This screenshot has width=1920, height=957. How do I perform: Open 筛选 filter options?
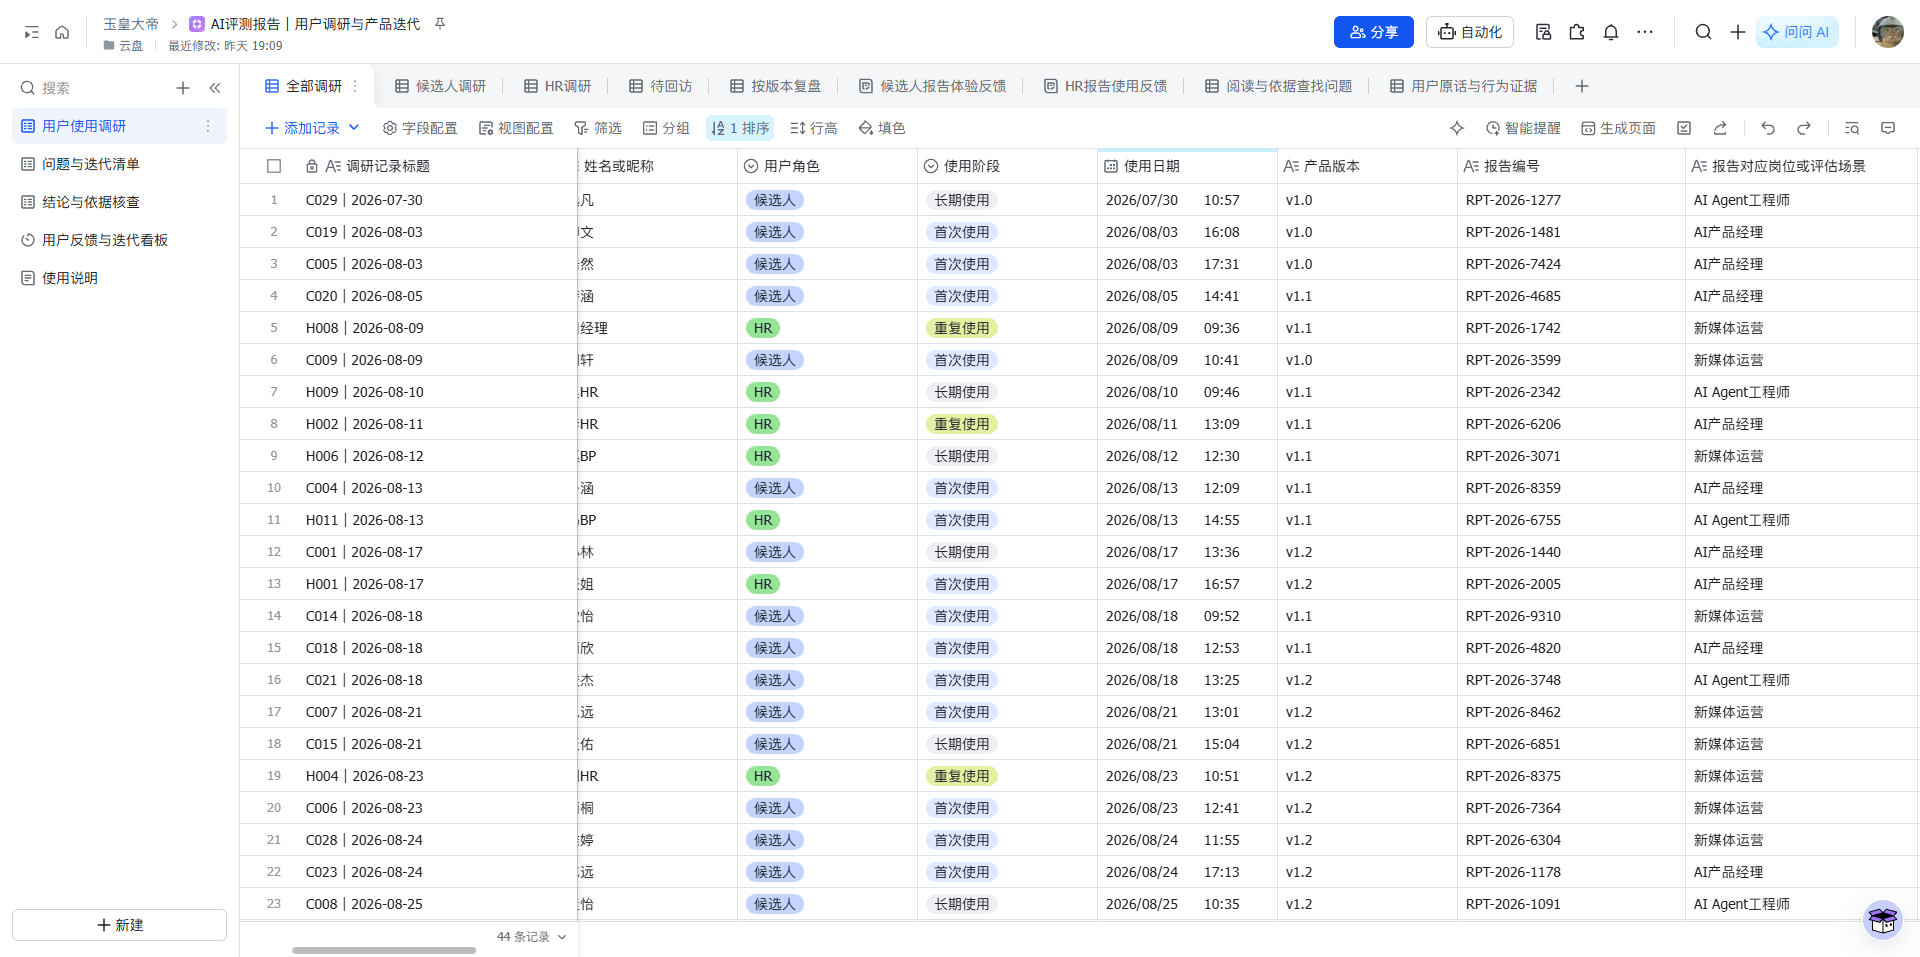point(598,128)
